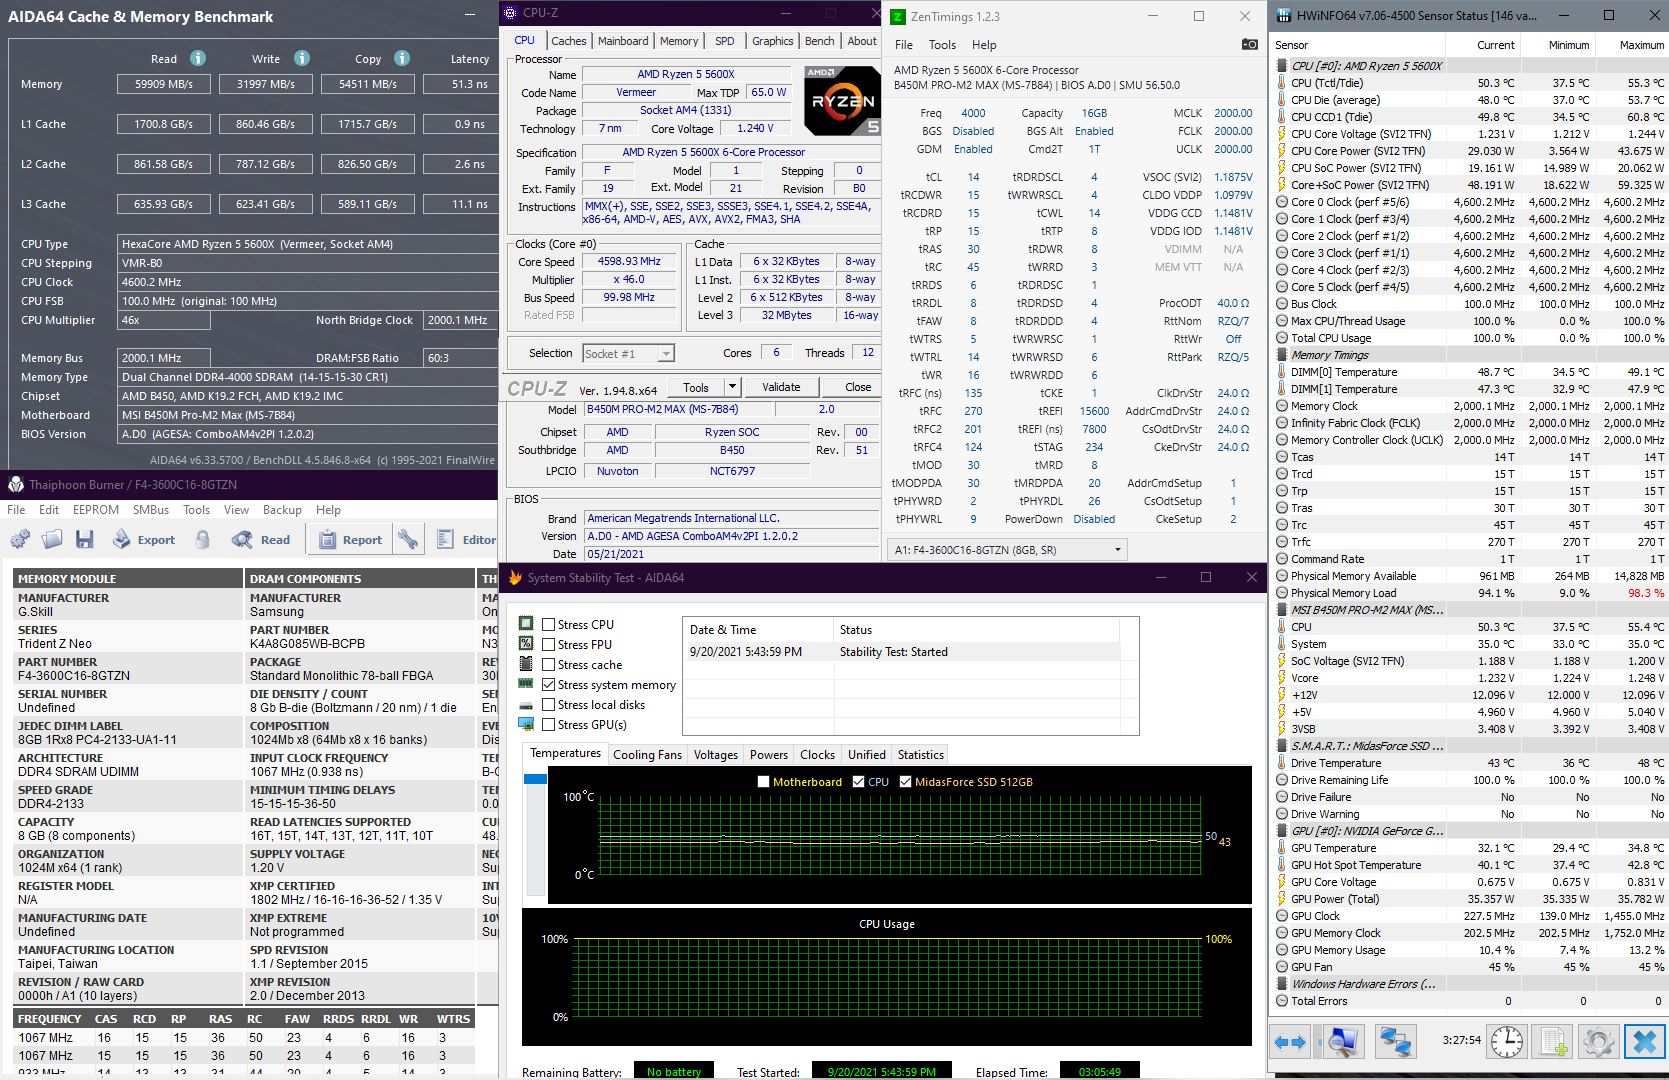Click the Copy info icon in AIDA64 benchmark
This screenshot has width=1669, height=1080.
[x=402, y=58]
